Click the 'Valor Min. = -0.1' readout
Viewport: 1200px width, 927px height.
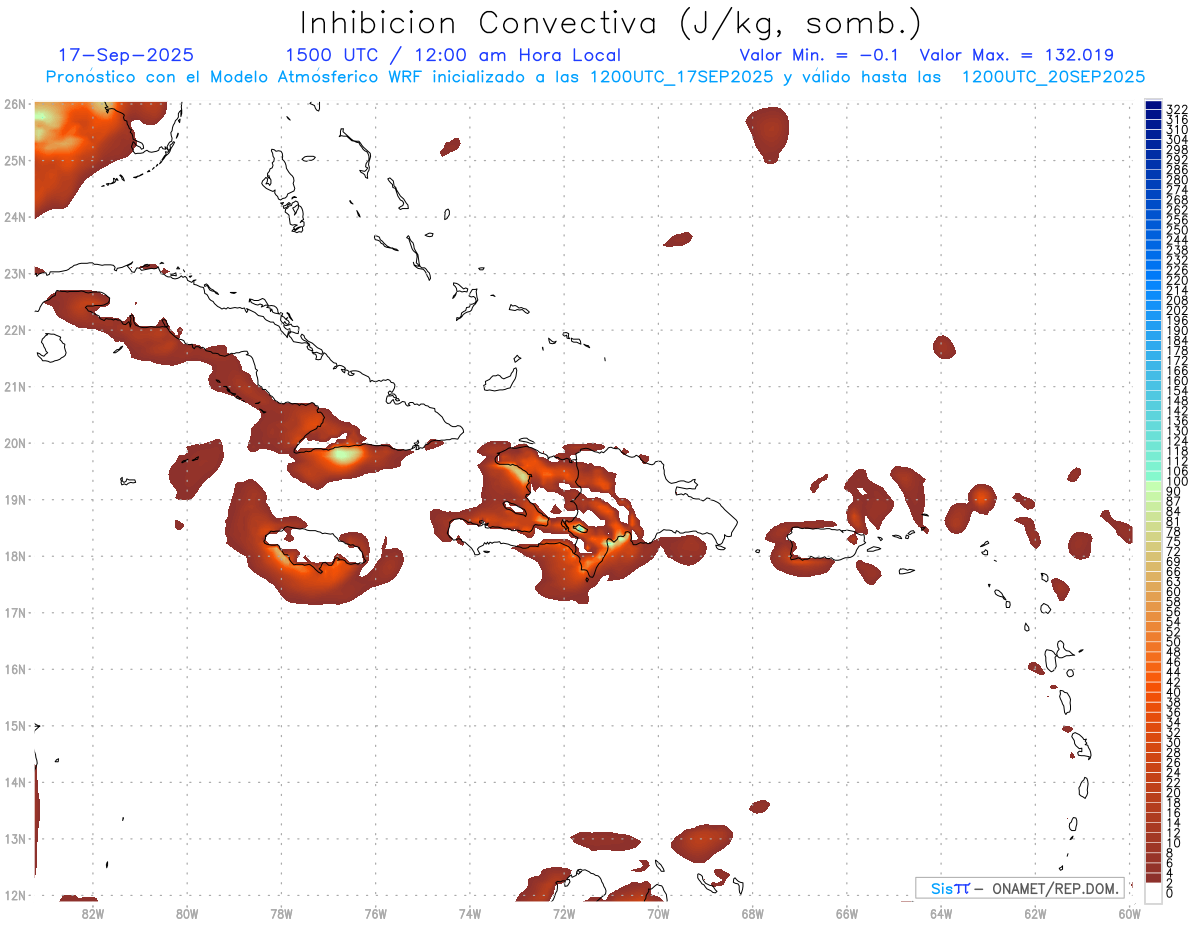click(821, 55)
